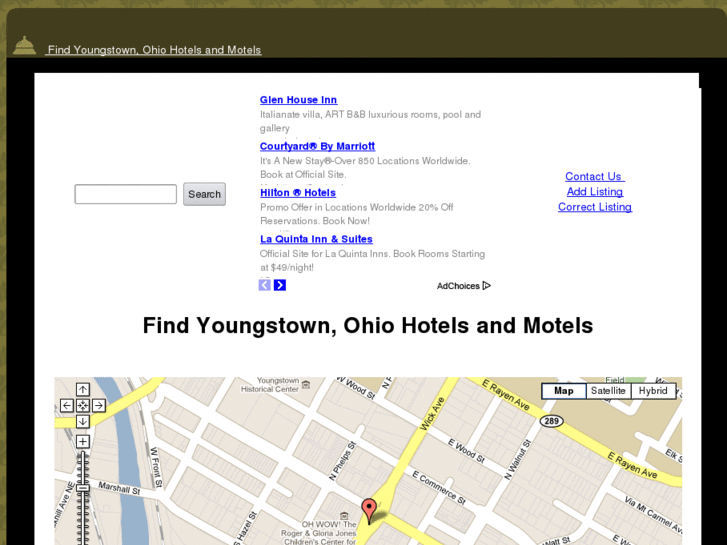Focus the hotel search text box
Image resolution: width=727 pixels, height=545 pixels.
126,194
